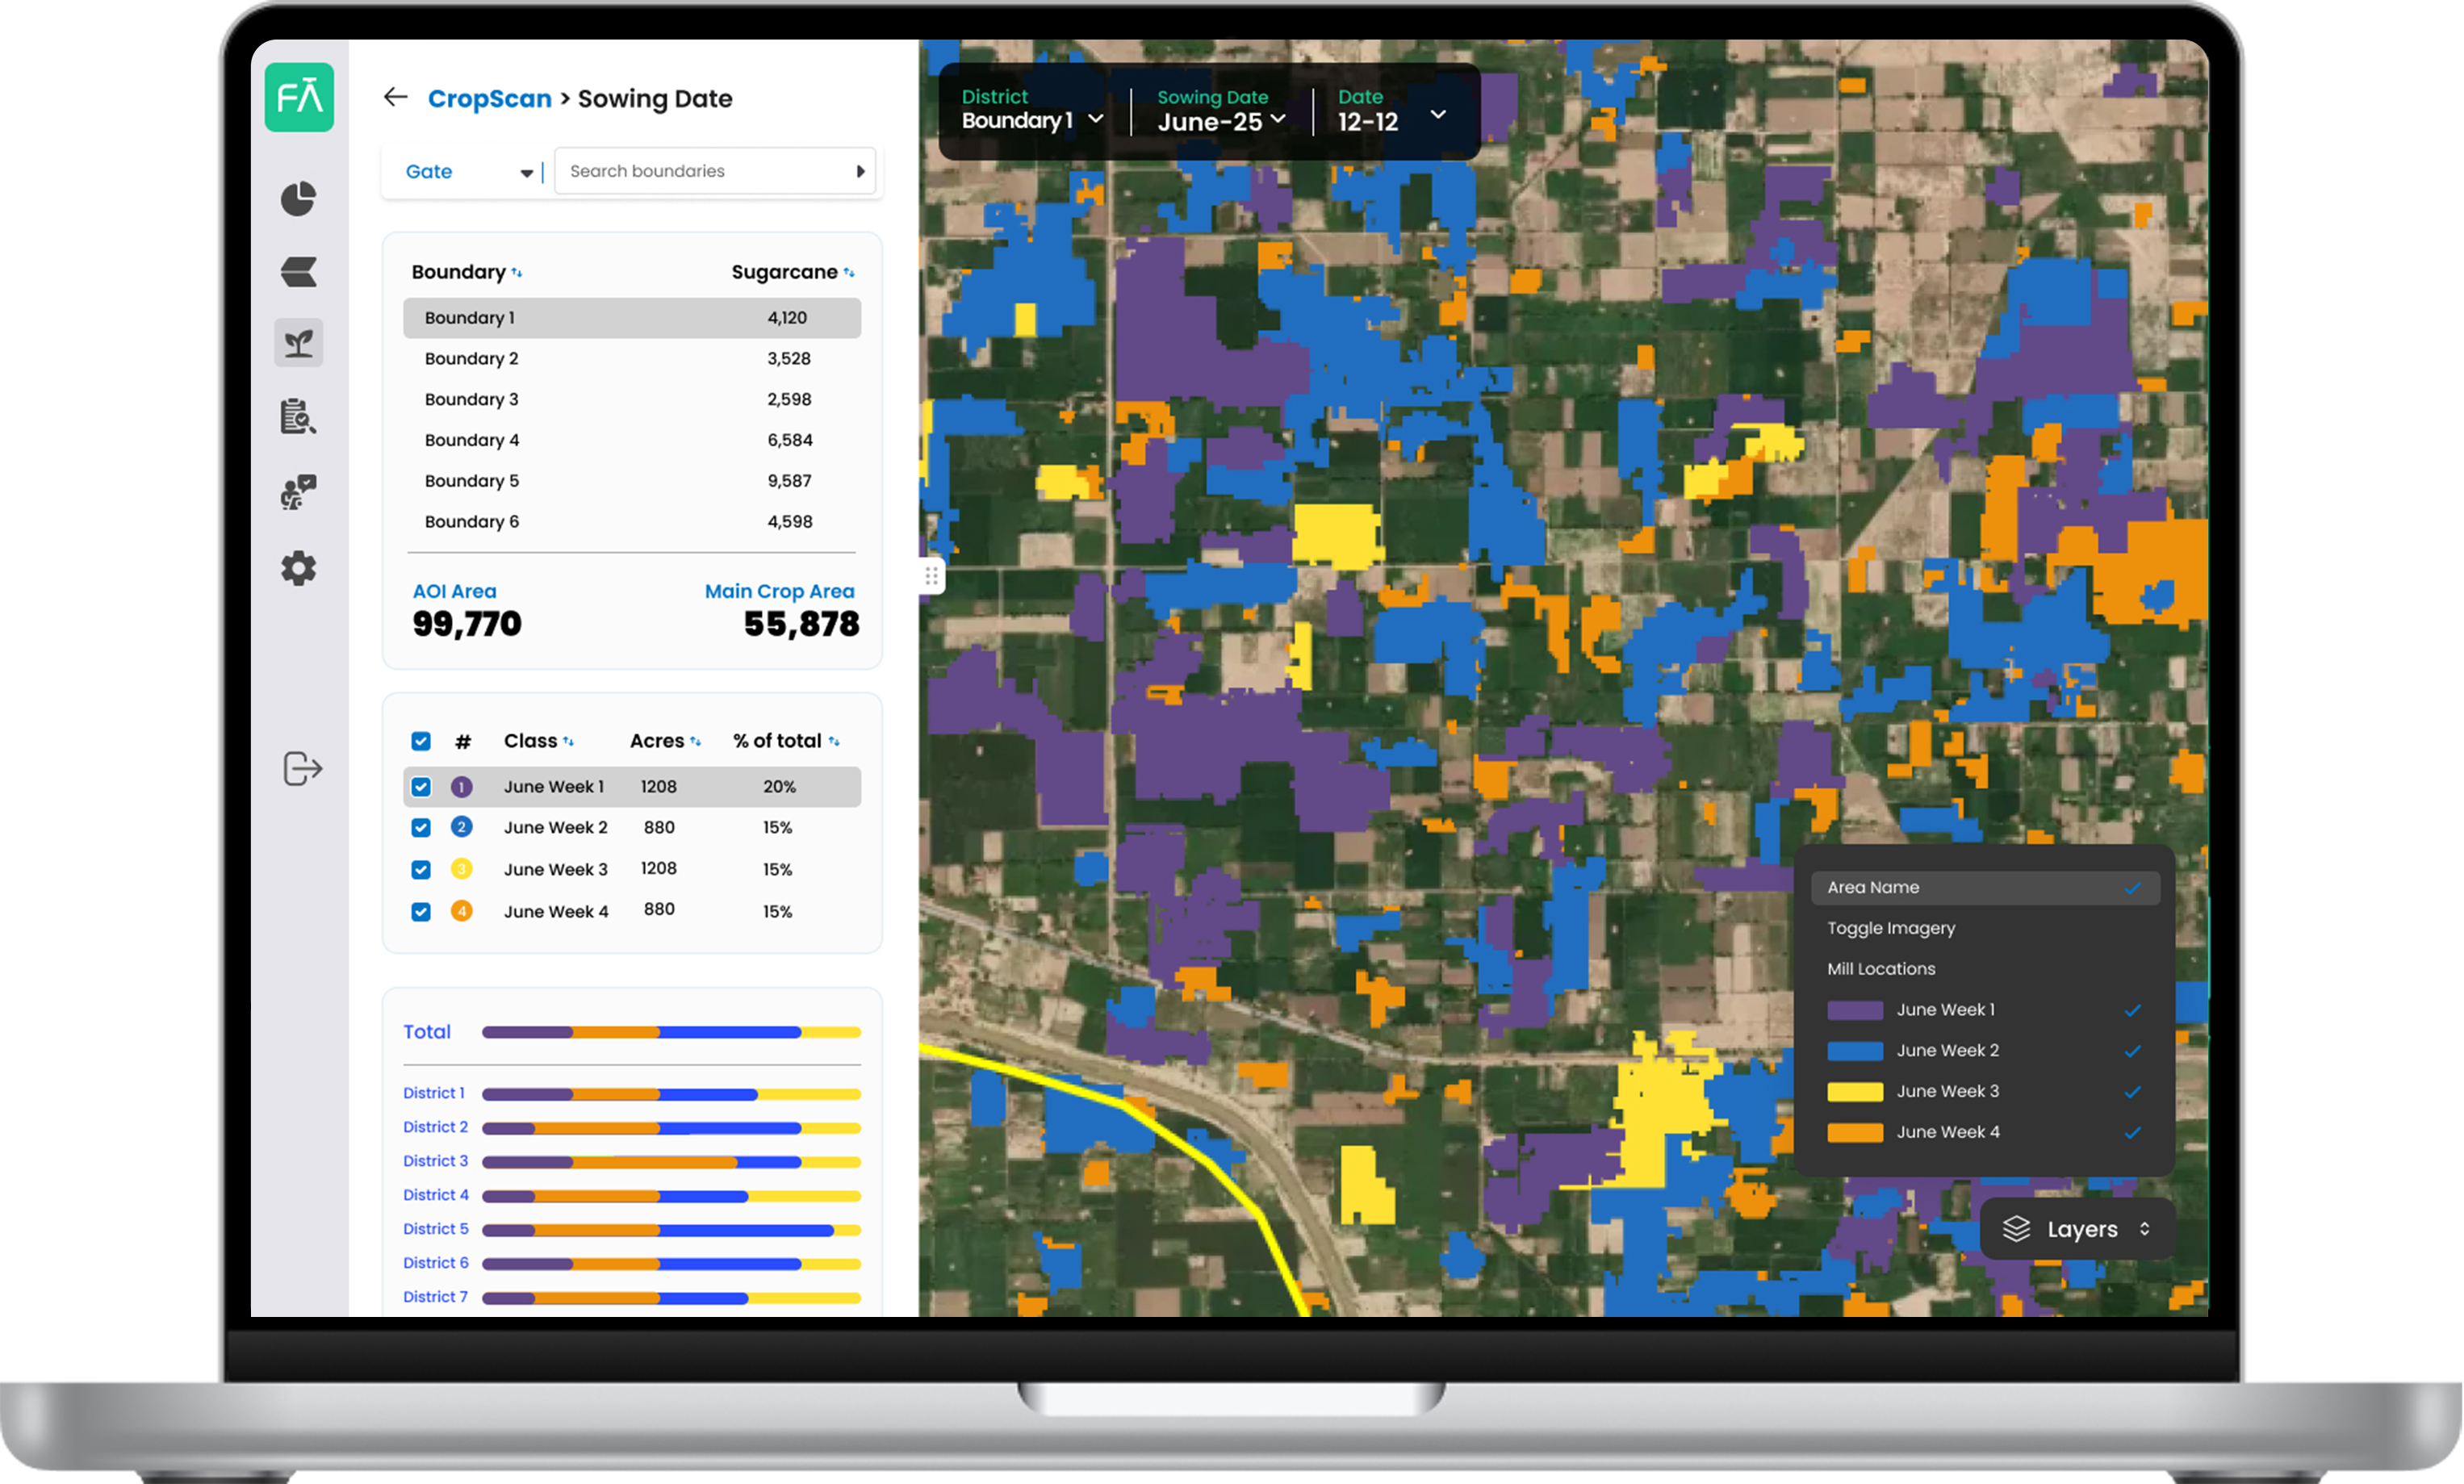Click the CropScan breadcrumb link
Viewport: 2464px width, 1484px height.
click(x=489, y=99)
